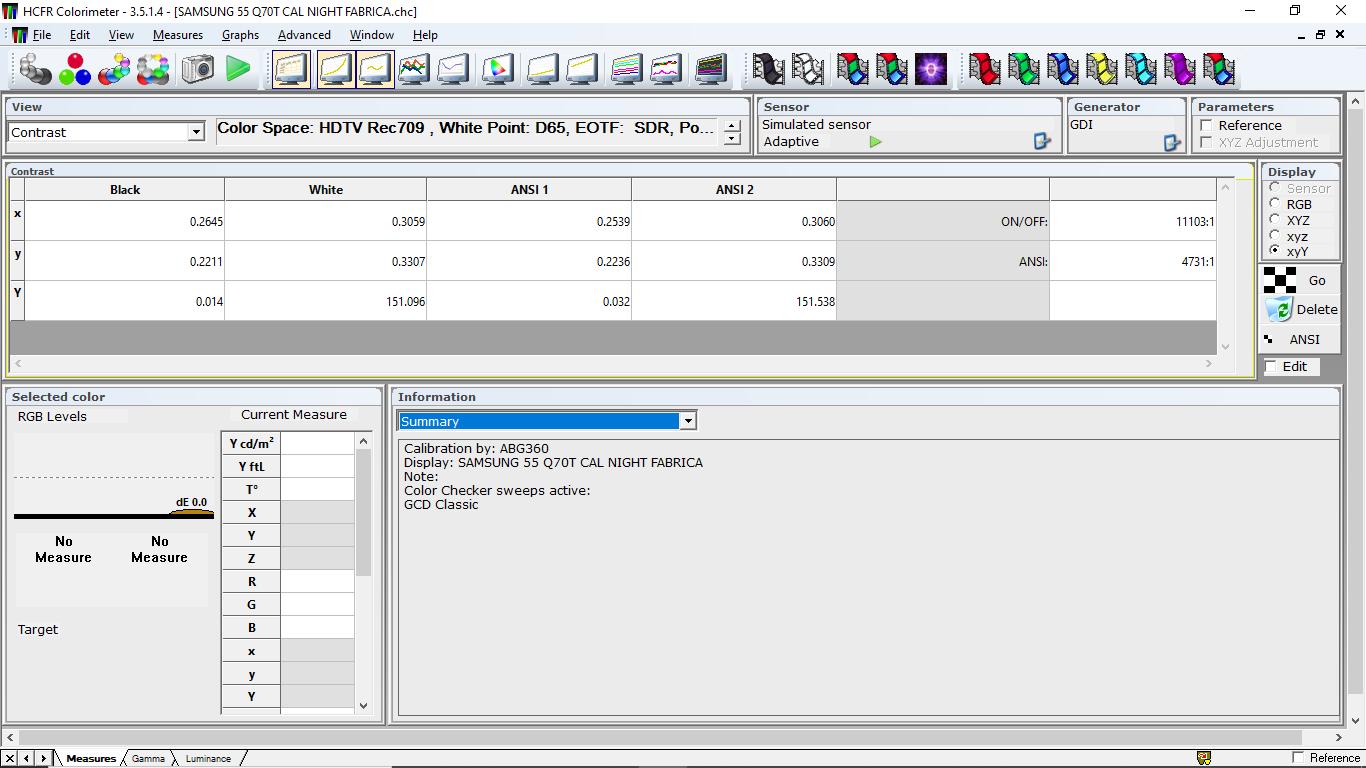Click the ON/OFF contrast value 11103:1

pyautogui.click(x=1133, y=221)
